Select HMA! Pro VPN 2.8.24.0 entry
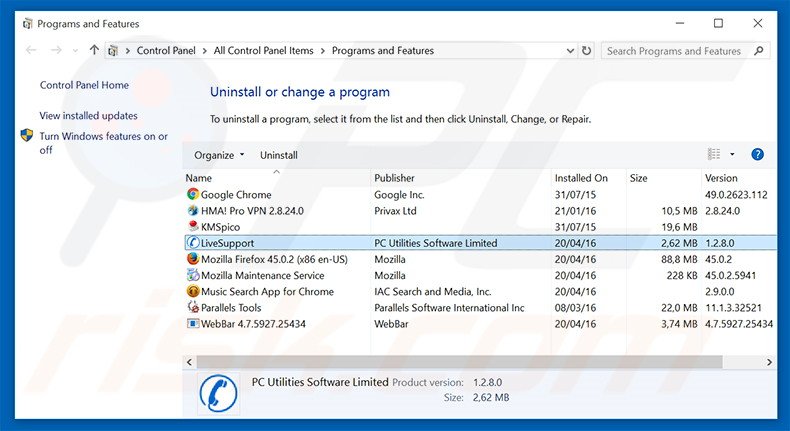790x431 pixels. pyautogui.click(x=252, y=211)
